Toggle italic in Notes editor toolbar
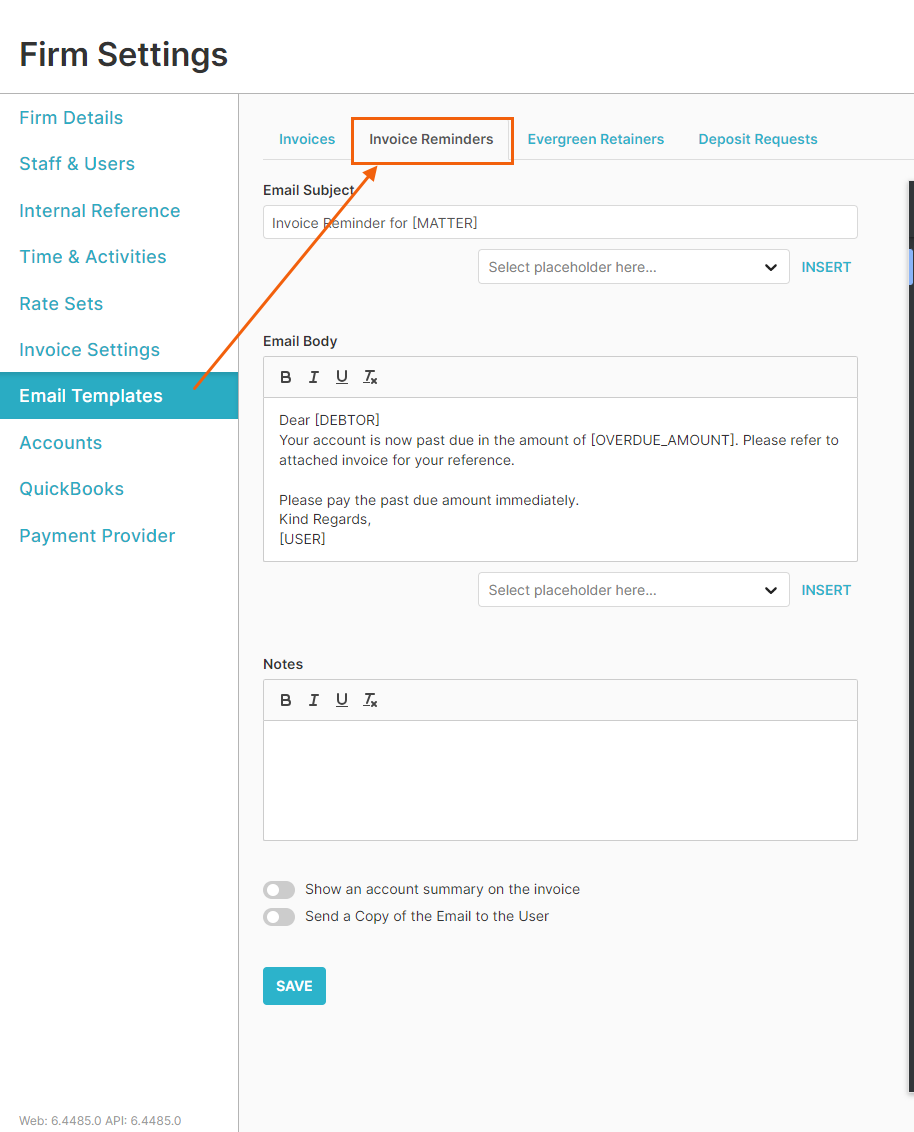This screenshot has width=914, height=1132. click(314, 700)
